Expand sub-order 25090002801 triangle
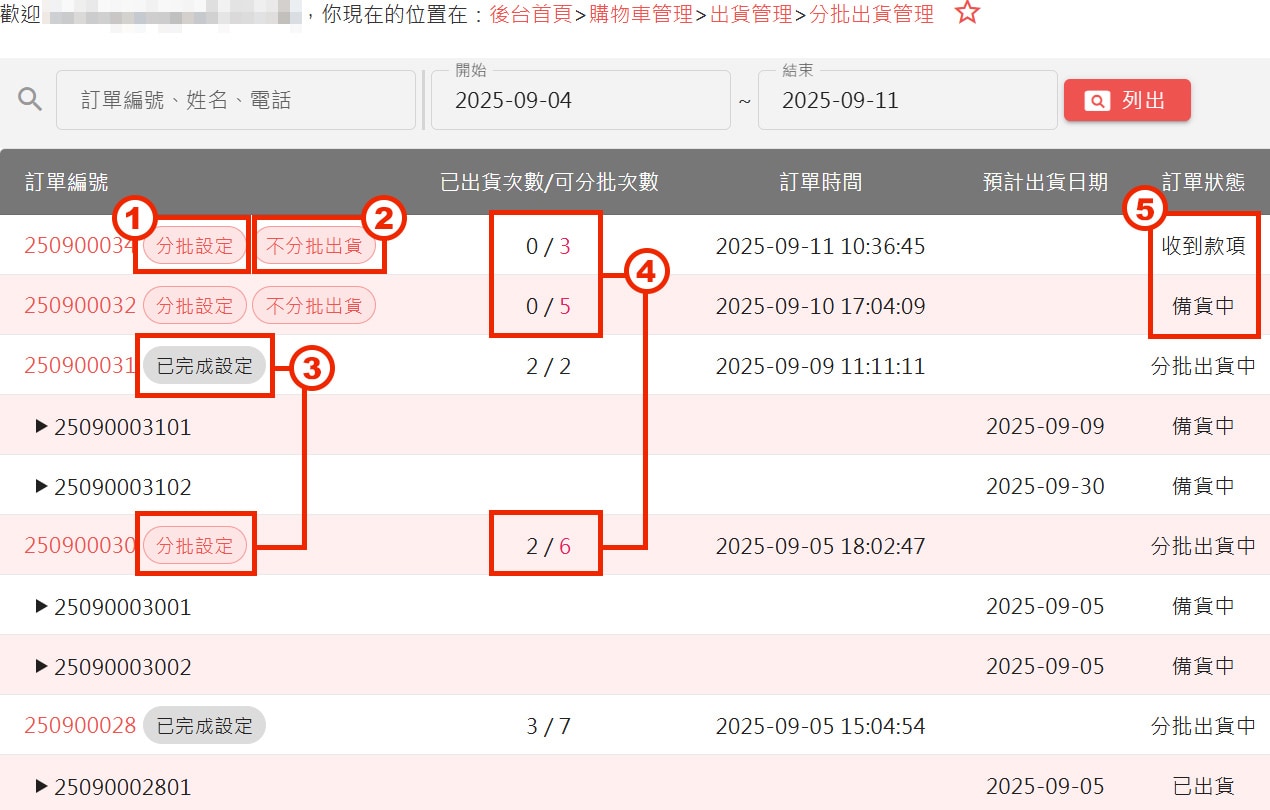 41,786
